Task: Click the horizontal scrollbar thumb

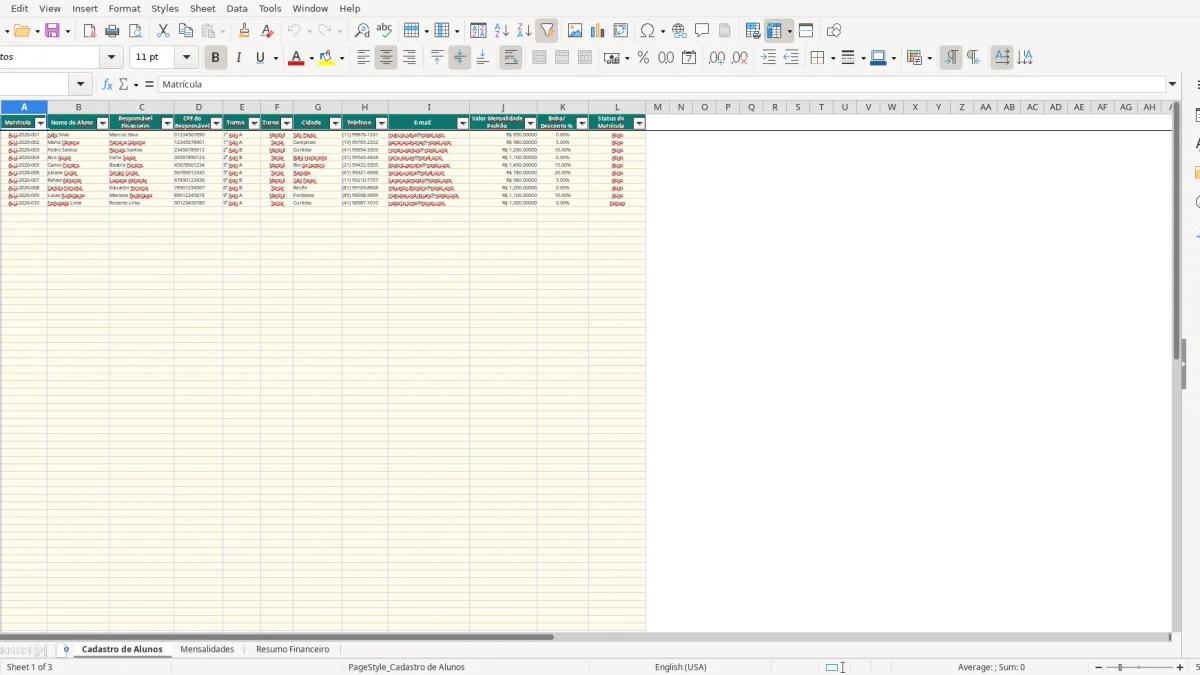Action: click(x=277, y=637)
